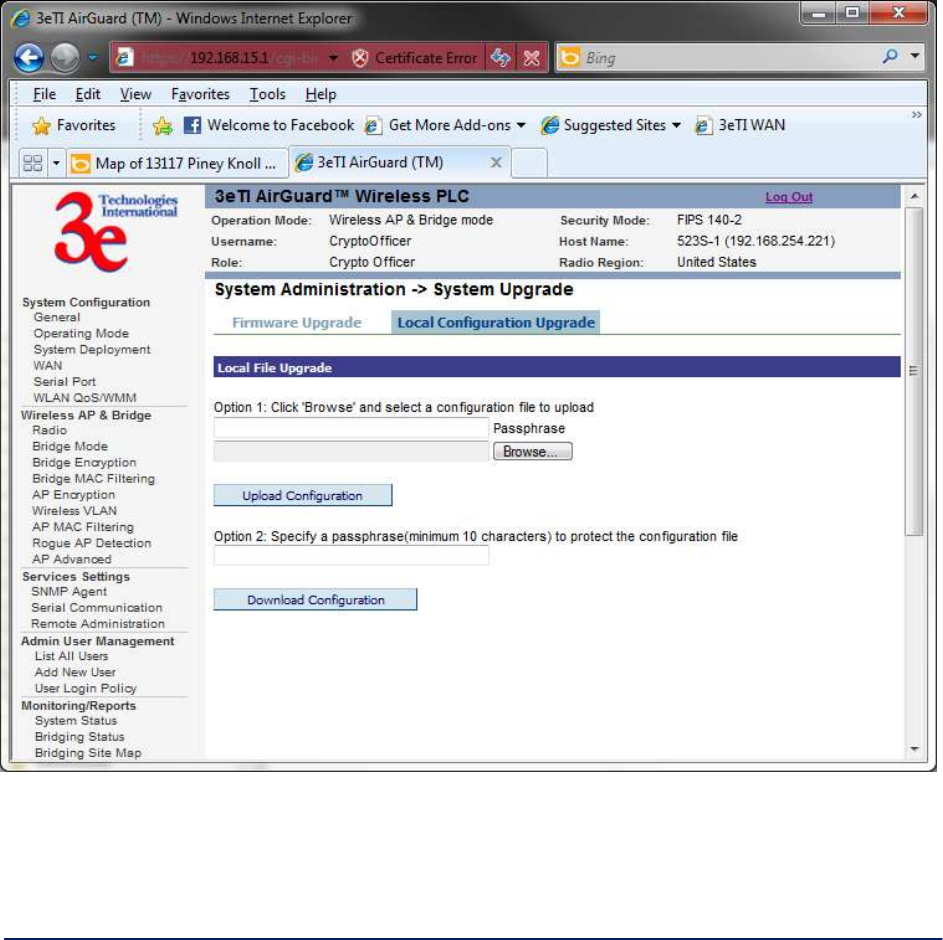
Task: Click the Log Out link
Action: [788, 197]
